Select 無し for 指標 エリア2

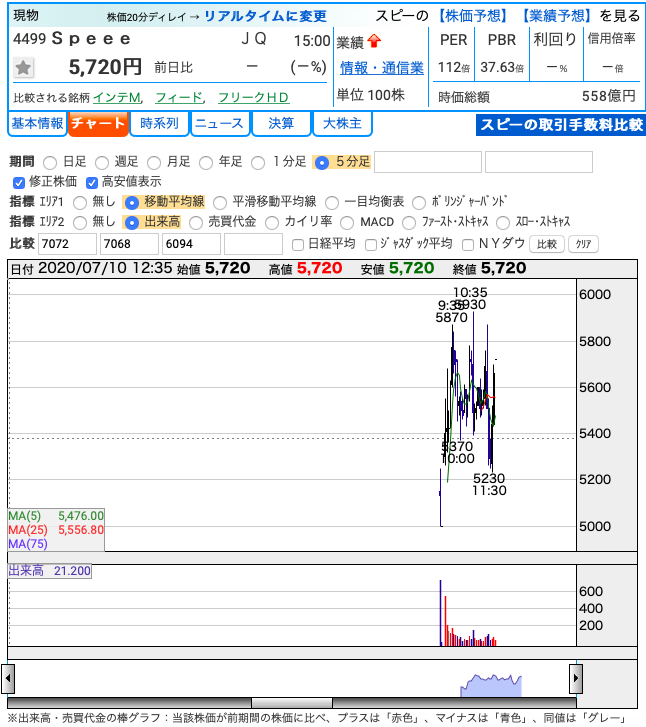pos(80,223)
